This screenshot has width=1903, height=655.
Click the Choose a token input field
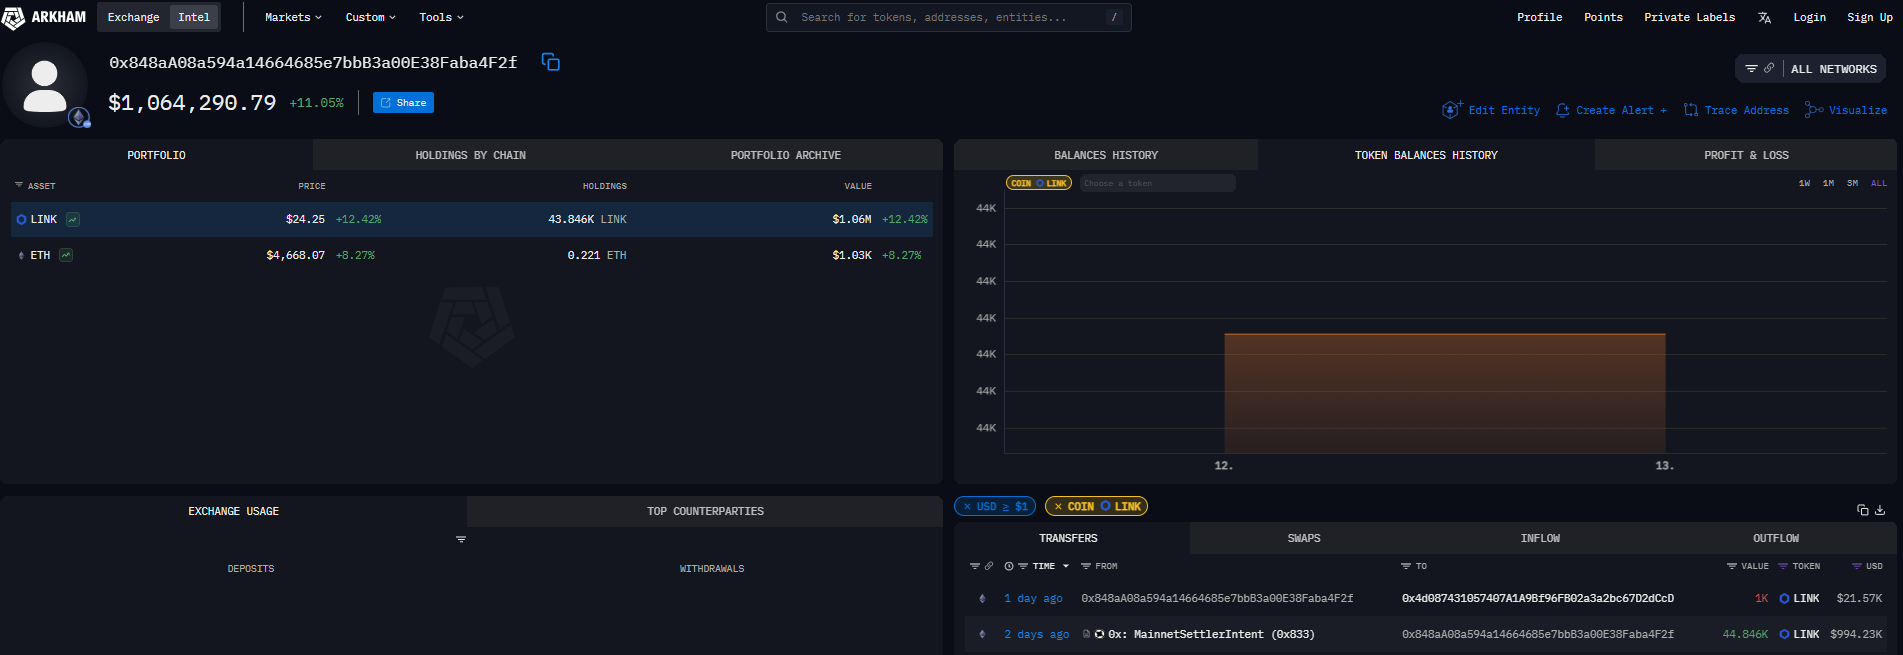pyautogui.click(x=1157, y=183)
